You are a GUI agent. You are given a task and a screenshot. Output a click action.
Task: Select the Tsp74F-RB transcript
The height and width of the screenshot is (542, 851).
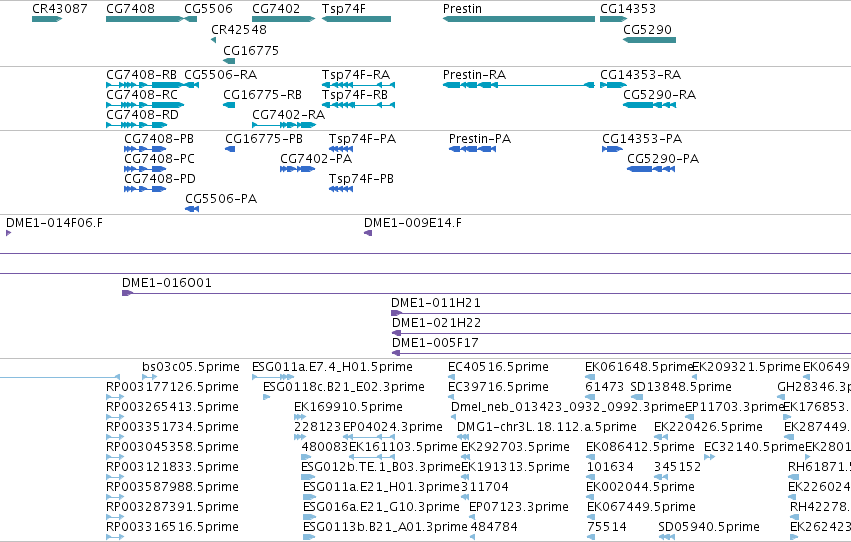358,105
